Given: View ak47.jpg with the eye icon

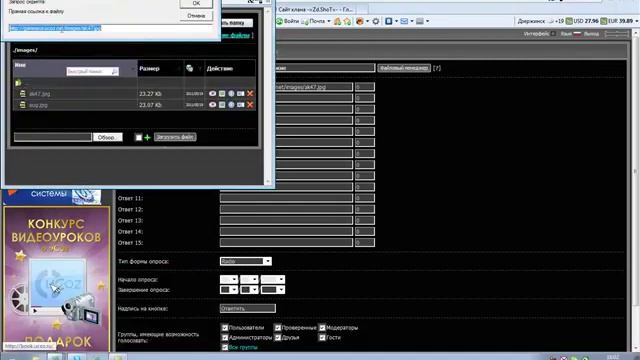Looking at the screenshot, I should (212, 93).
